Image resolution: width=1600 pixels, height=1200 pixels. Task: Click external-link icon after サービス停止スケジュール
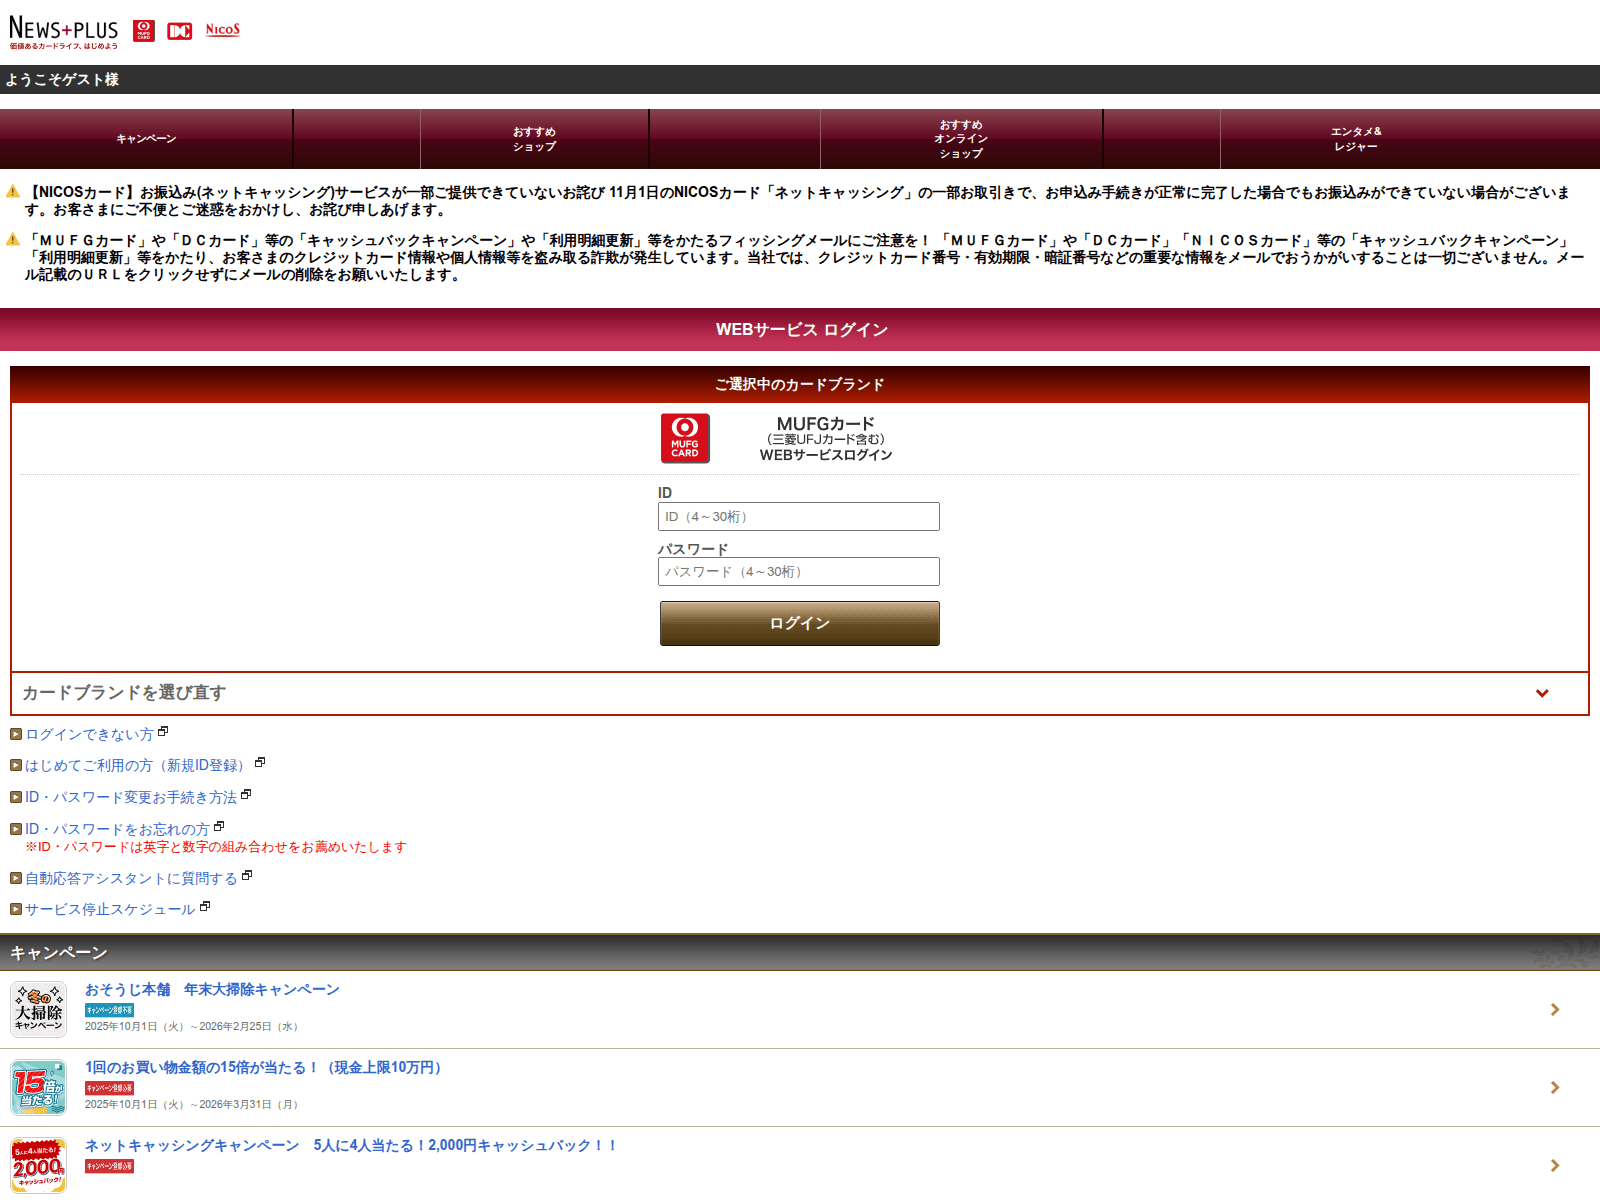coord(205,907)
